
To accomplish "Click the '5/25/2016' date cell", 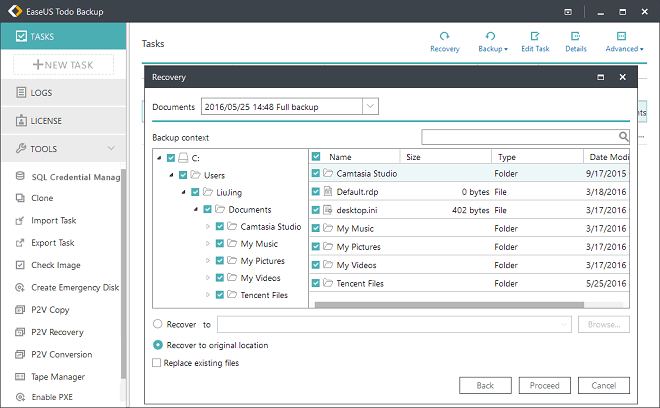I will tap(606, 283).
